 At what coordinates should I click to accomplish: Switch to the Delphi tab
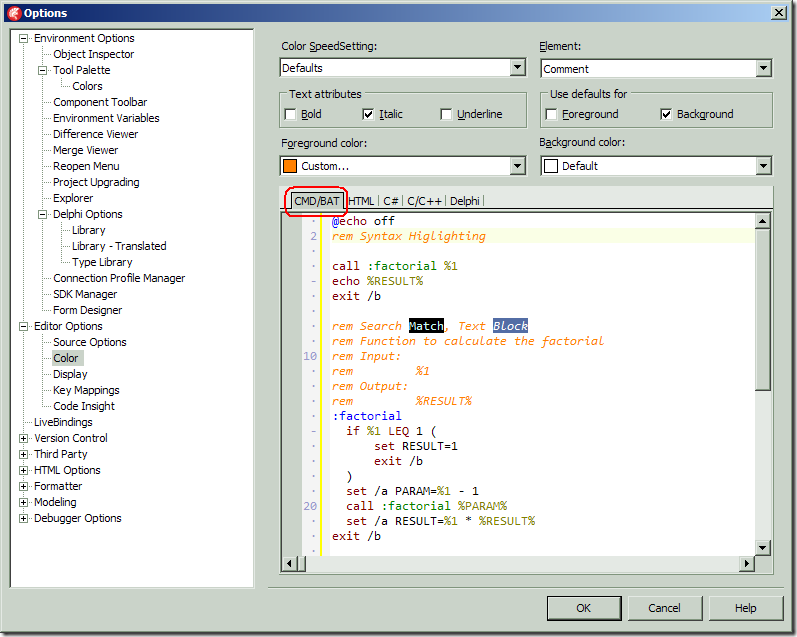coord(464,201)
